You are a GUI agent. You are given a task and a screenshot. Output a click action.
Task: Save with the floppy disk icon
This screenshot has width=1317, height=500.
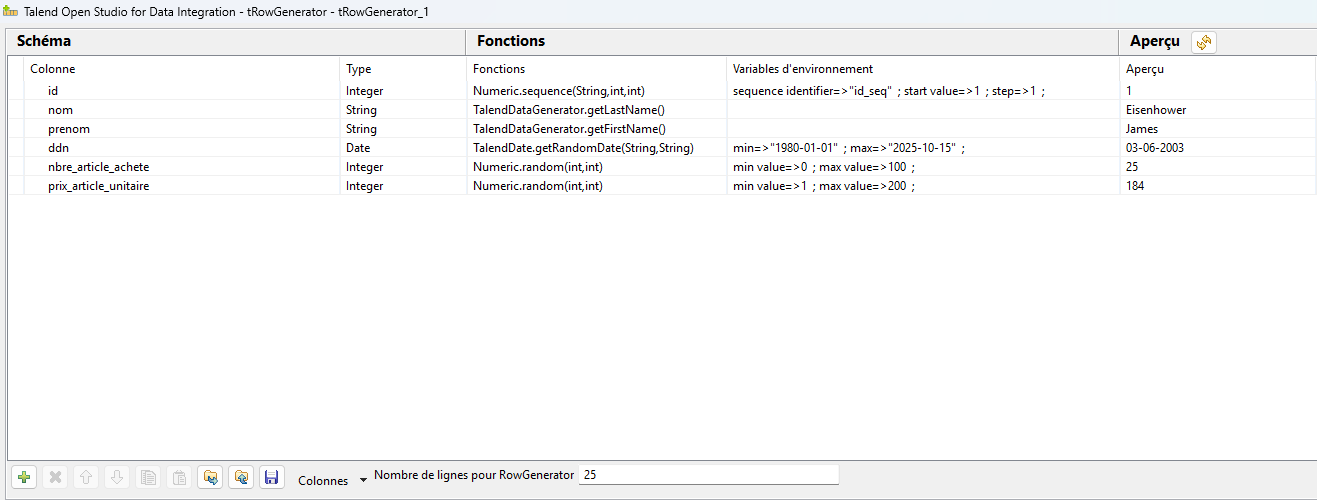(271, 478)
